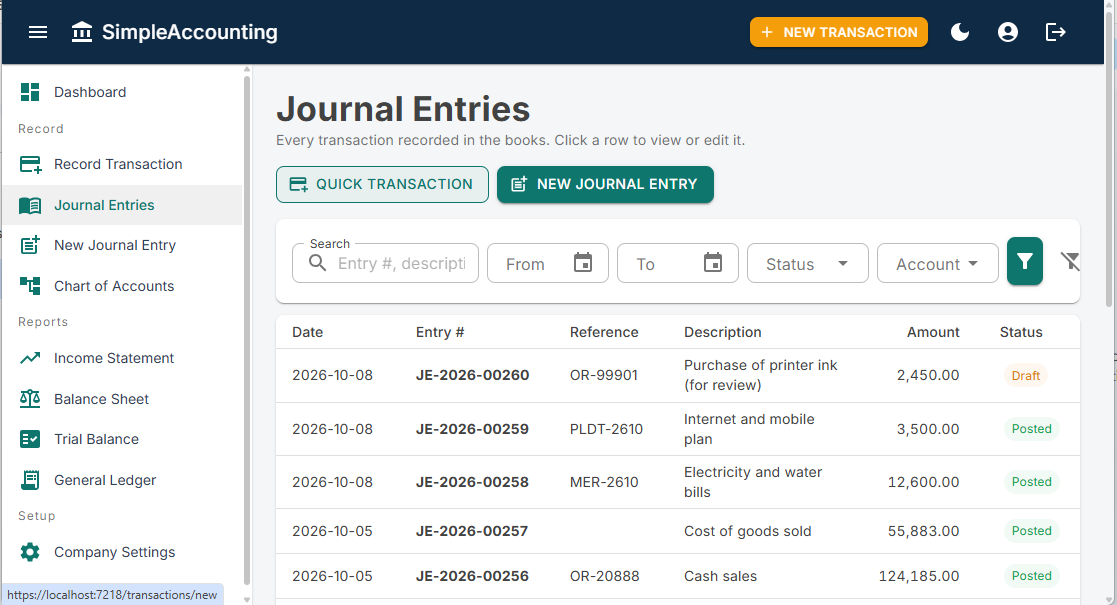Click amount 12,600.00
Viewport: 1117px width, 605px height.
tap(923, 482)
